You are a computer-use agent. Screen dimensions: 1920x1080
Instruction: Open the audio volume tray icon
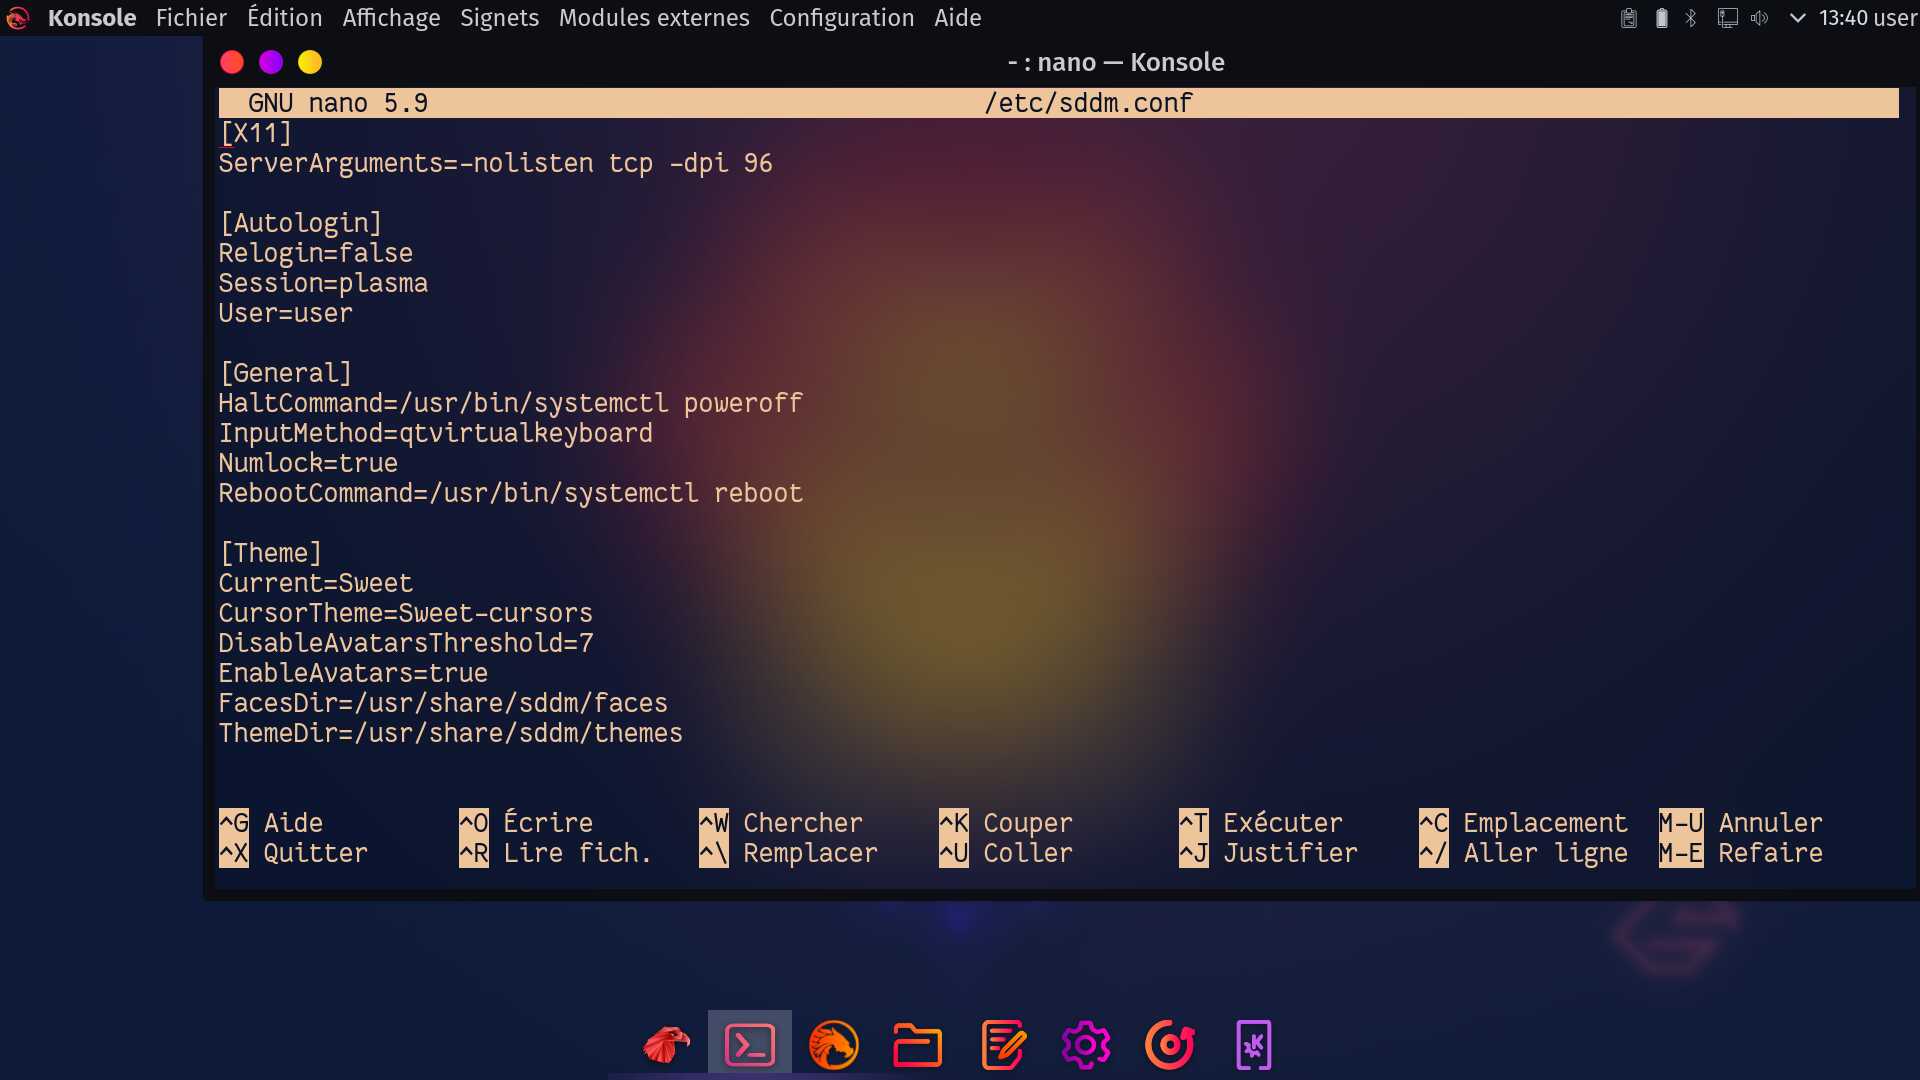coord(1760,18)
